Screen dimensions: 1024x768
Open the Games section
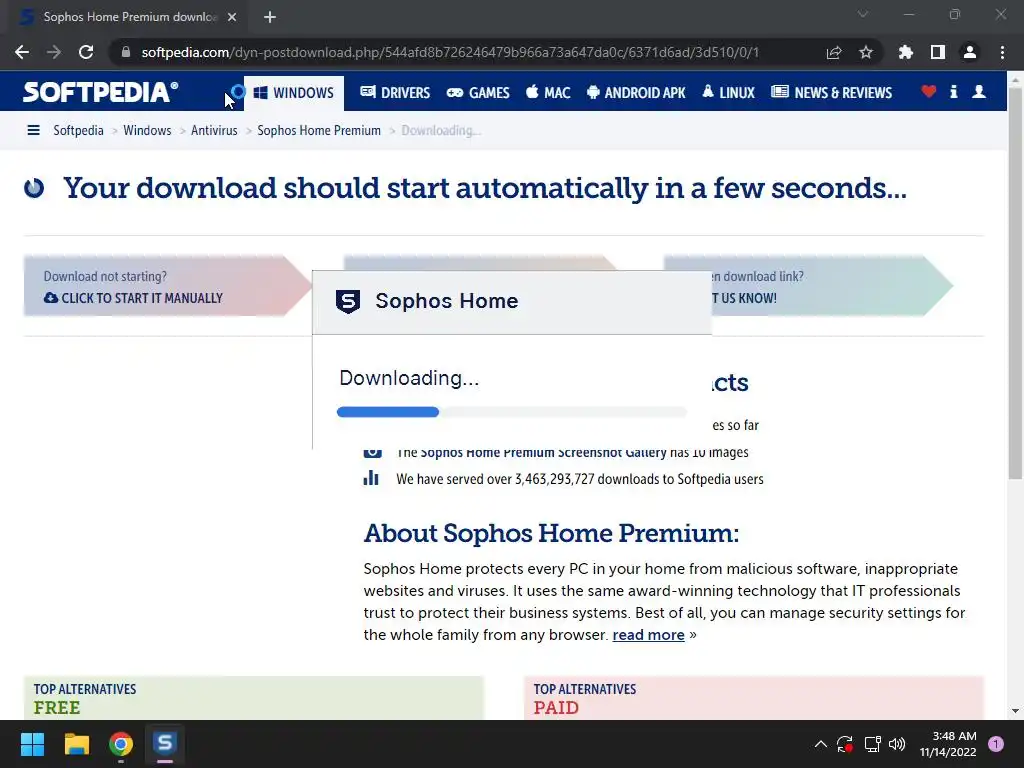pyautogui.click(x=478, y=93)
